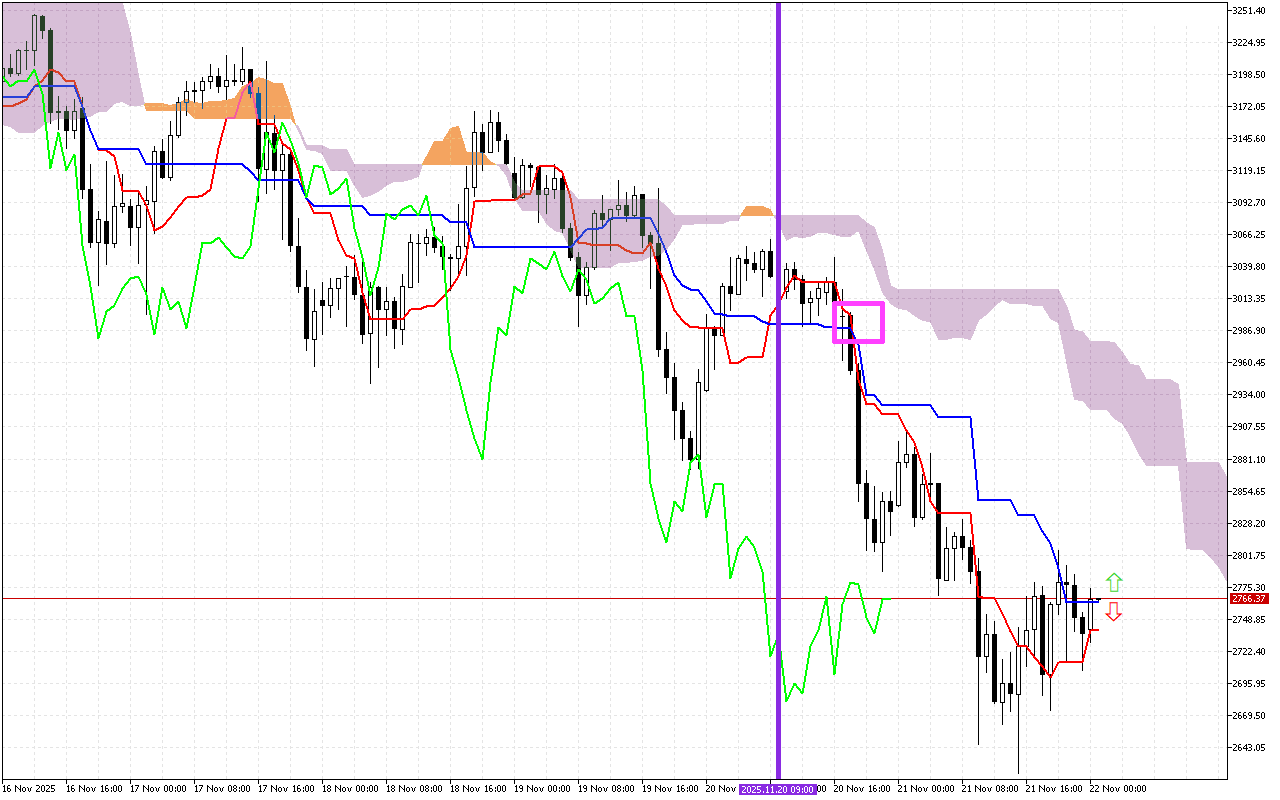The image size is (1280, 800).
Task: Click the 16 Nov 2025 time label
Action: (28, 788)
